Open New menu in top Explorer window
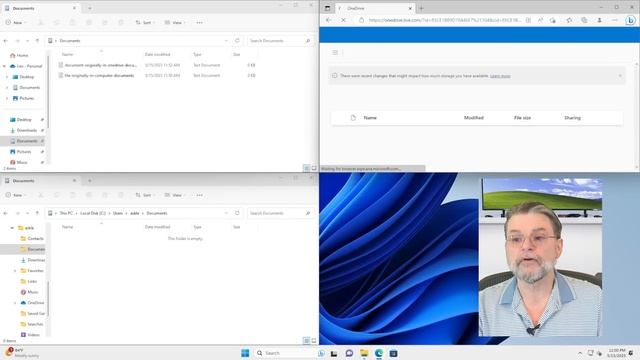 point(16,22)
